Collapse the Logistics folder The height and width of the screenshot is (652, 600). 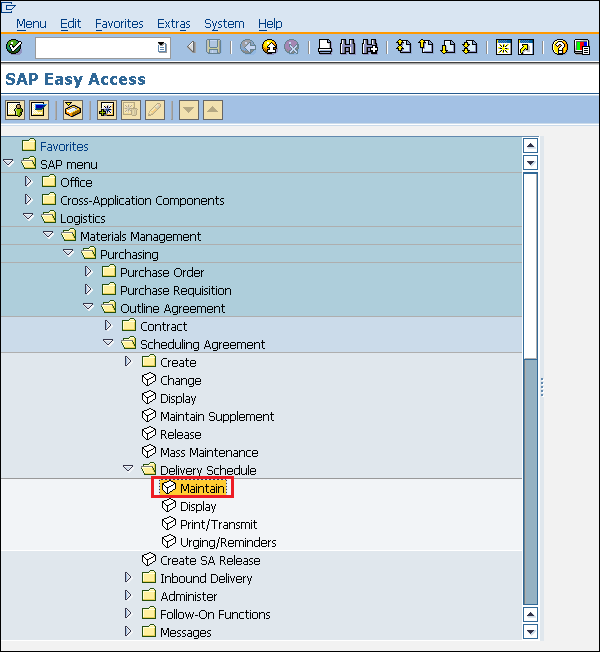tap(28, 217)
